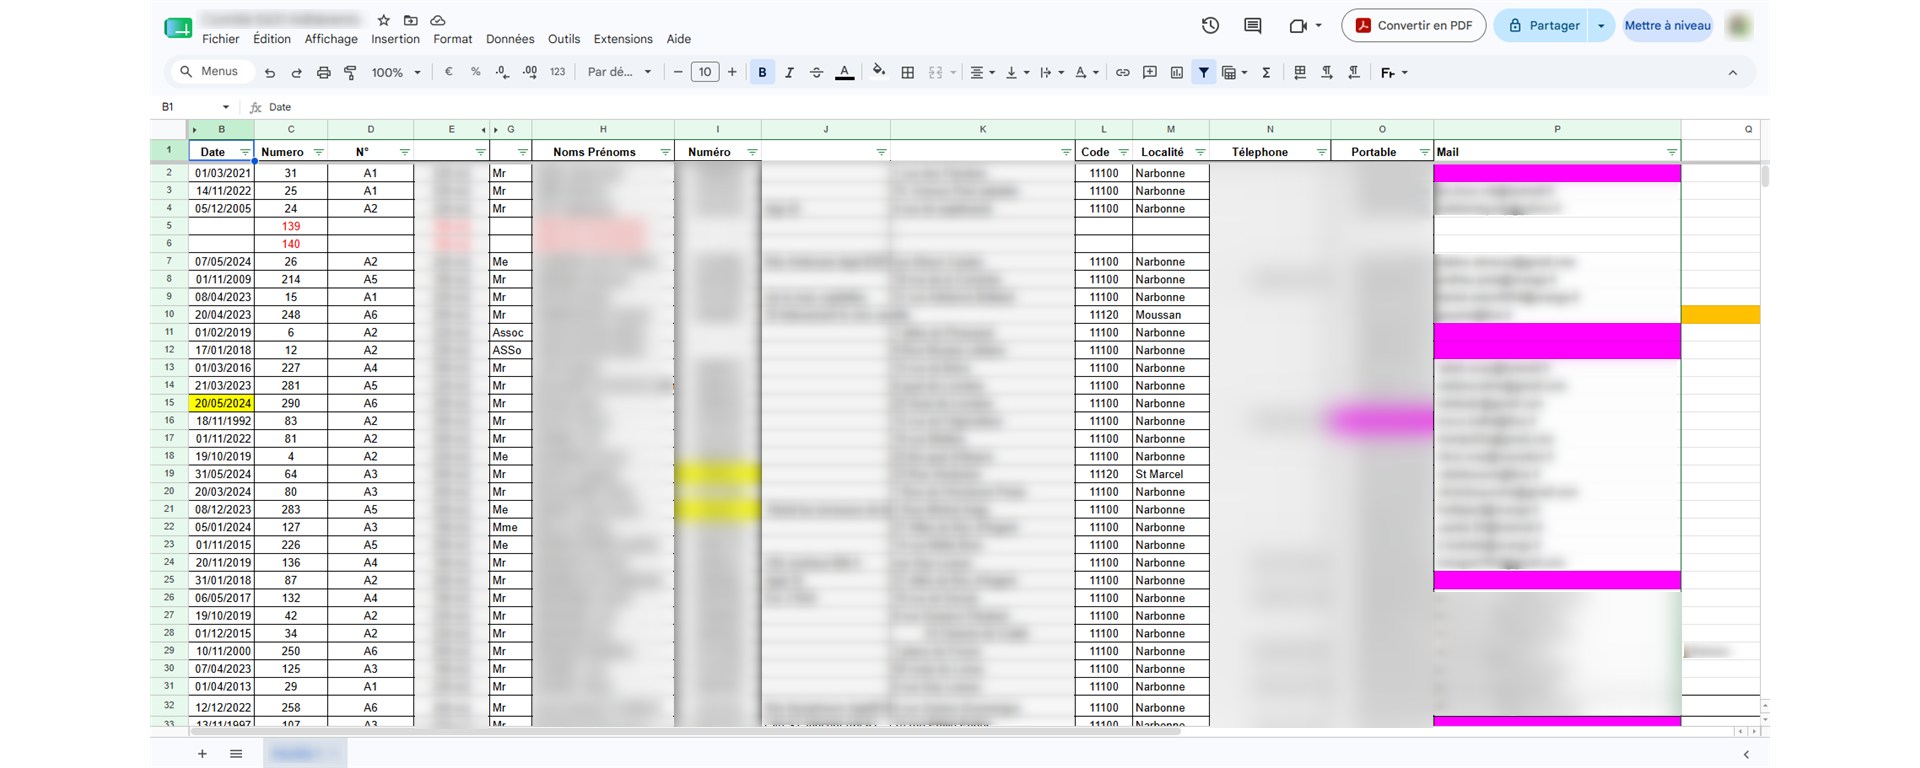Open horizontal align dropdown
The width and height of the screenshot is (1920, 768).
(982, 72)
